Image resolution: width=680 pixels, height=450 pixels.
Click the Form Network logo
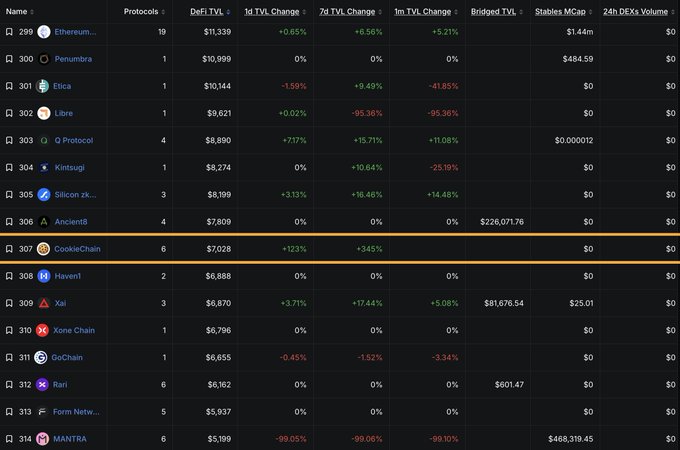tap(42, 411)
